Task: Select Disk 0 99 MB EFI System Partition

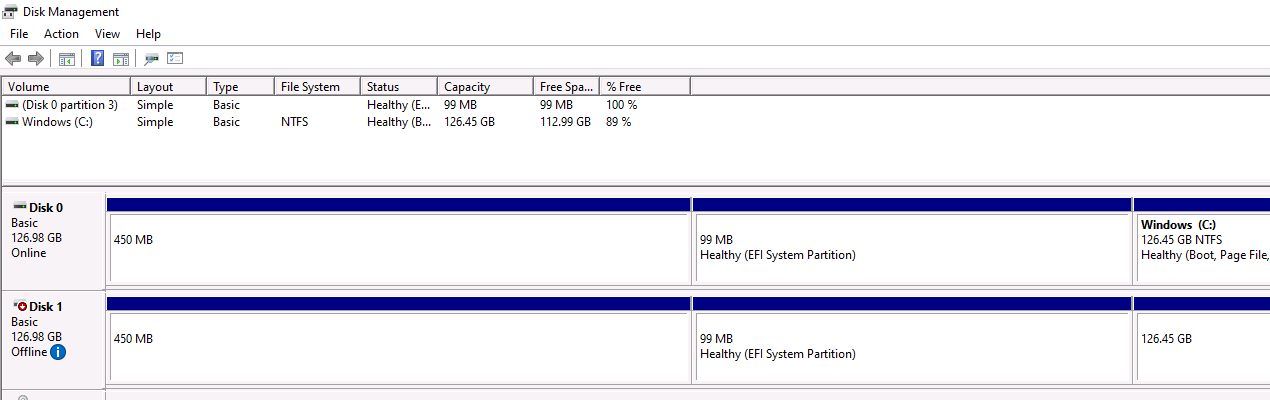Action: pyautogui.click(x=910, y=247)
